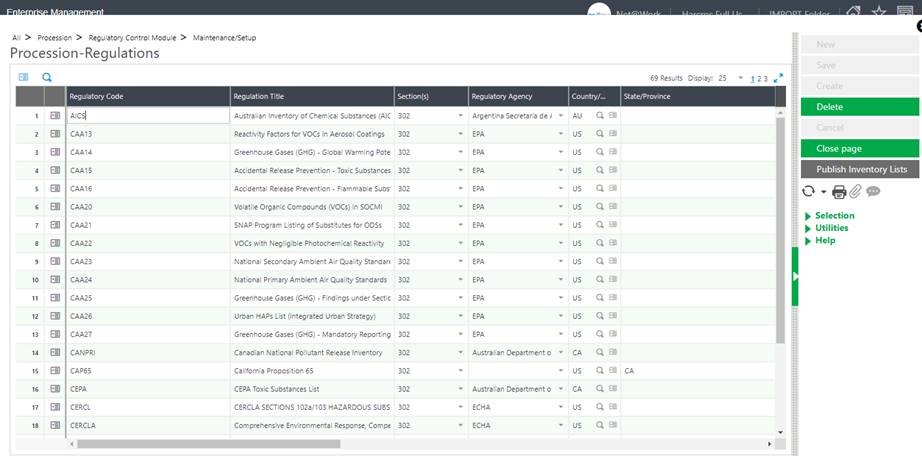Click Regulatory Control Module in breadcrumb
Screen dimensions: 922x456
(135, 37)
